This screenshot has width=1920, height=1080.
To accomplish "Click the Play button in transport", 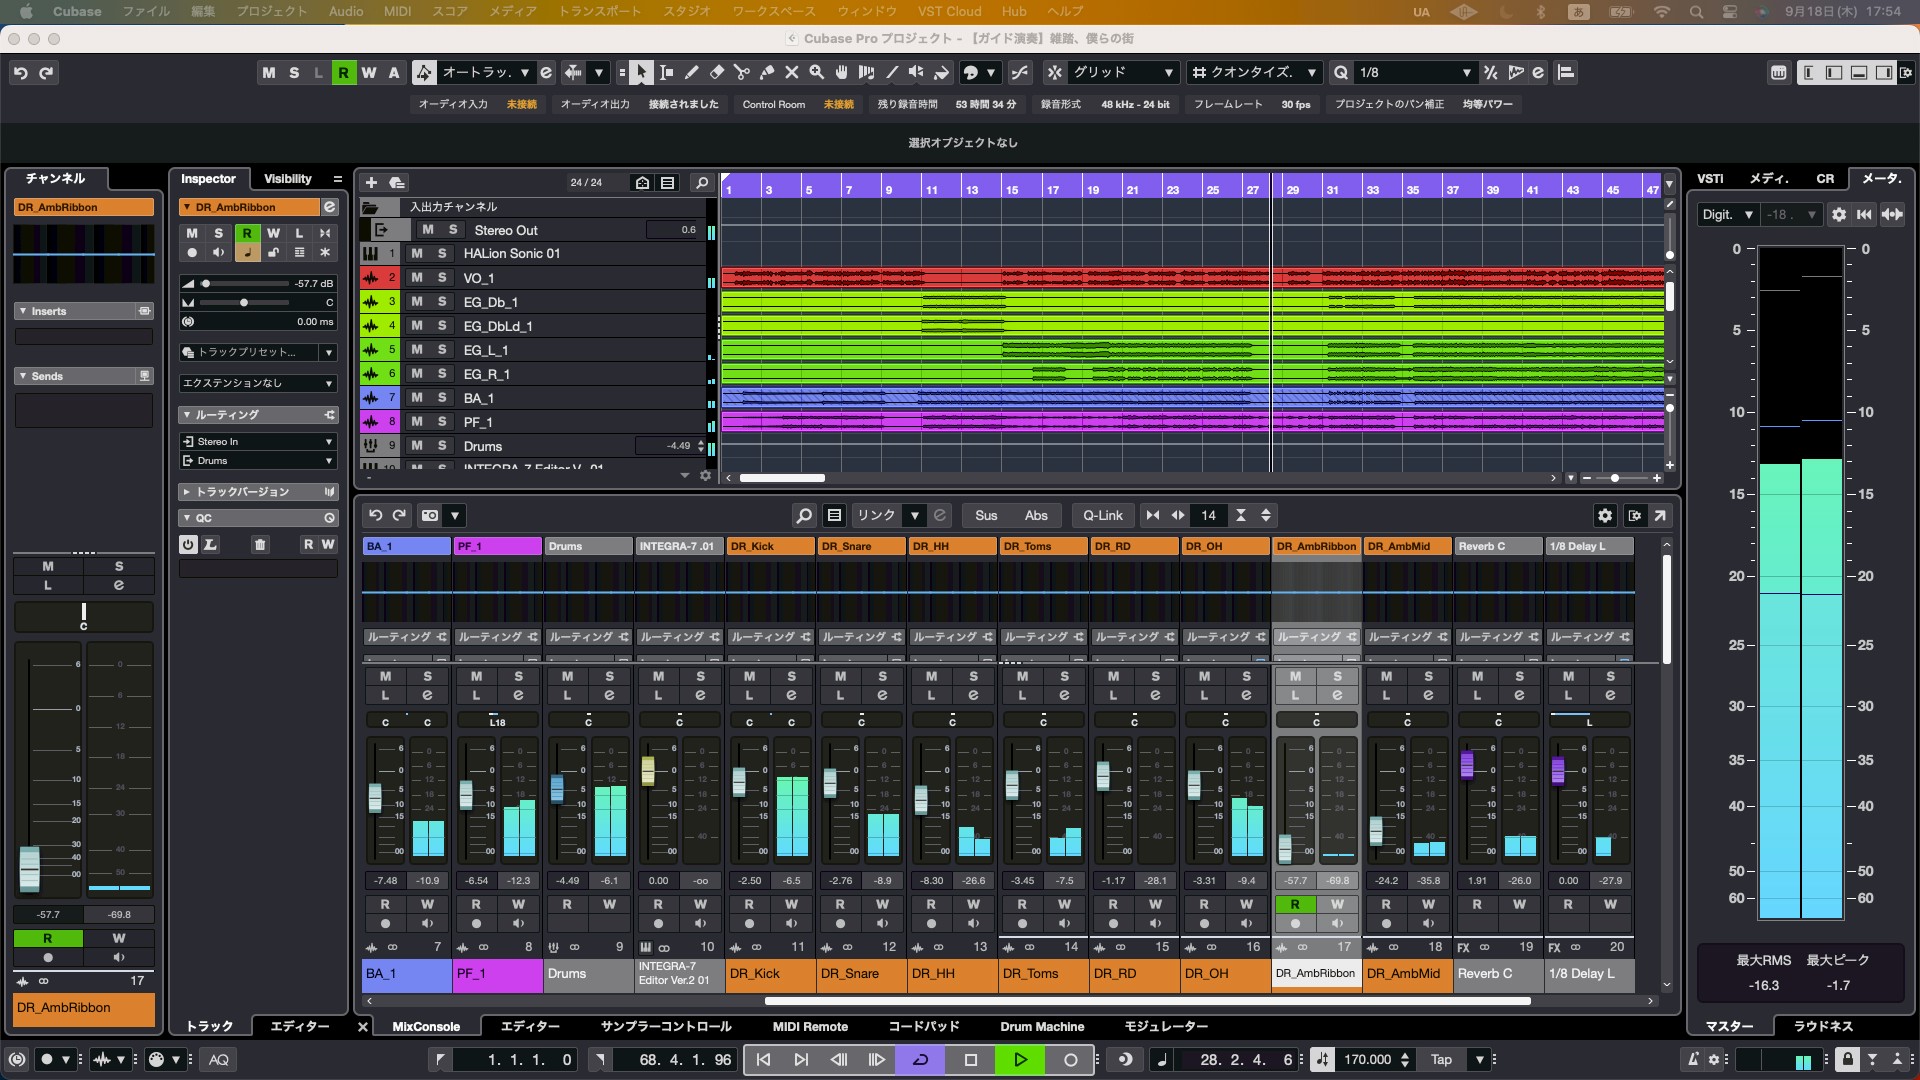I will point(1020,1059).
